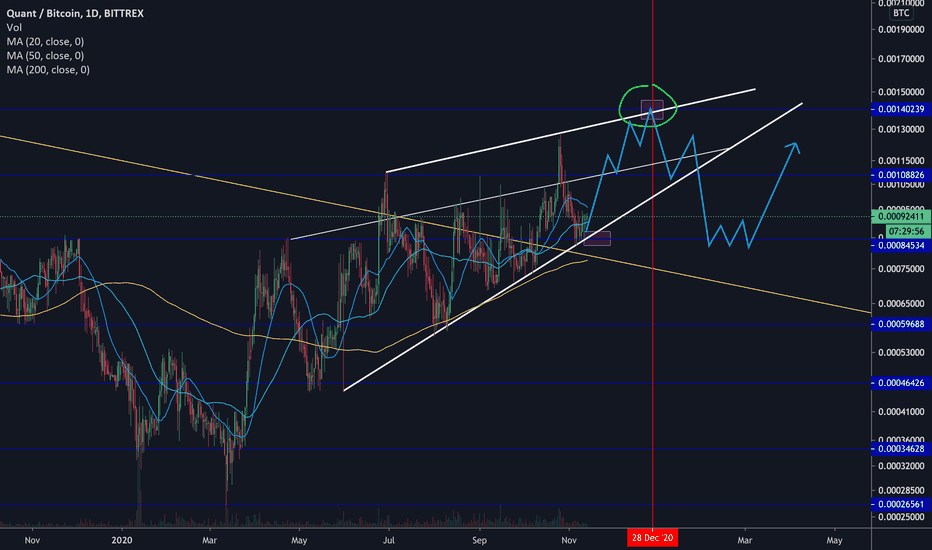Click the Jul label on time axis
Image resolution: width=932 pixels, height=550 pixels.
(389, 540)
